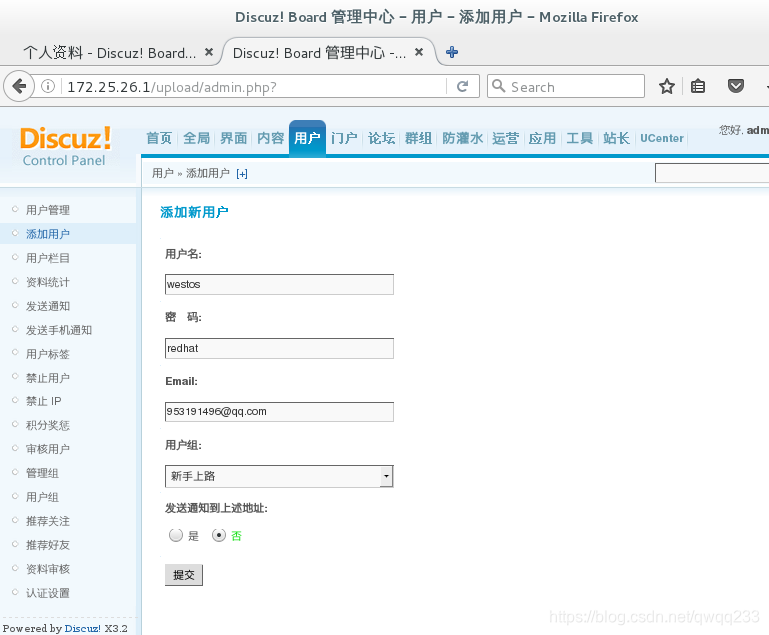Image resolution: width=769 pixels, height=635 pixels.
Task: Click the Discuz! link in the footer
Action: 82,628
